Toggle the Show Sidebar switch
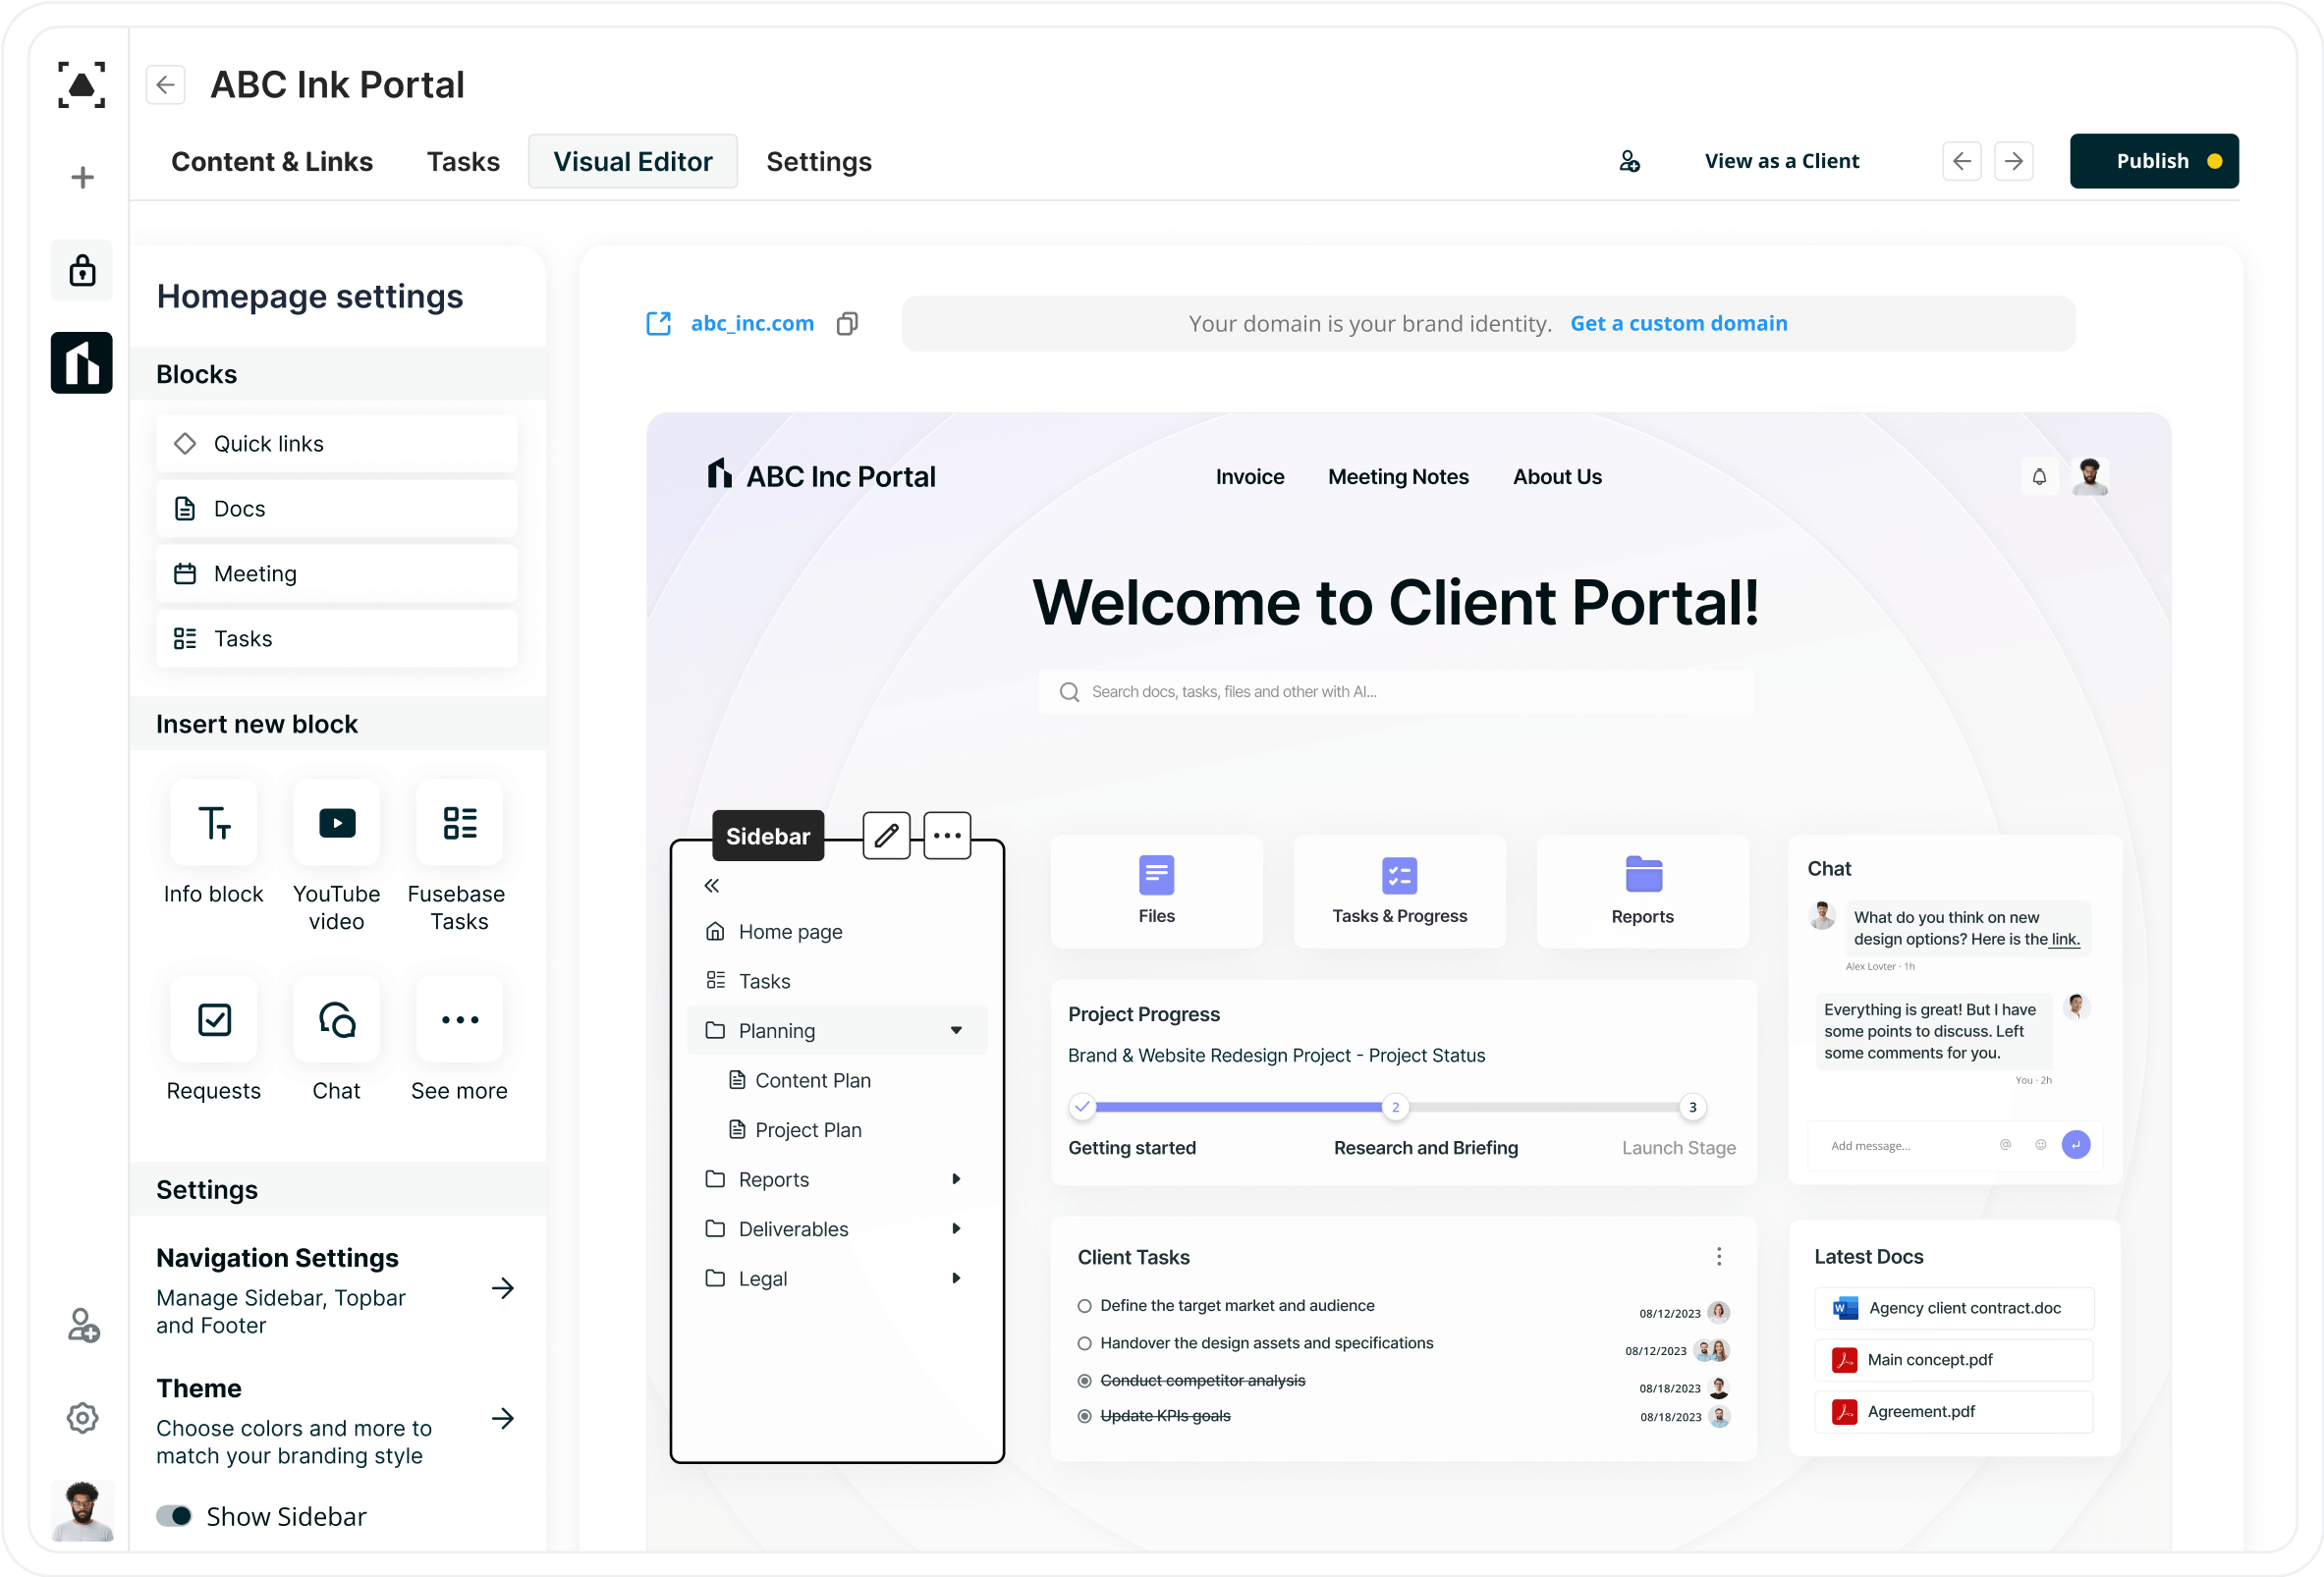Viewport: 2324px width, 1577px height. [x=175, y=1516]
